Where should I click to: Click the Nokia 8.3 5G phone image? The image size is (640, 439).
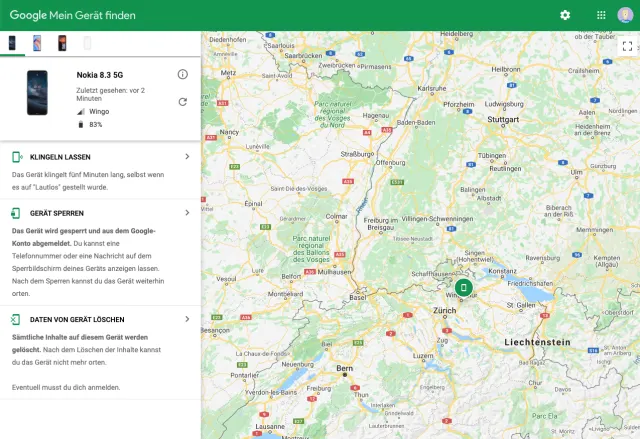[x=37, y=93]
